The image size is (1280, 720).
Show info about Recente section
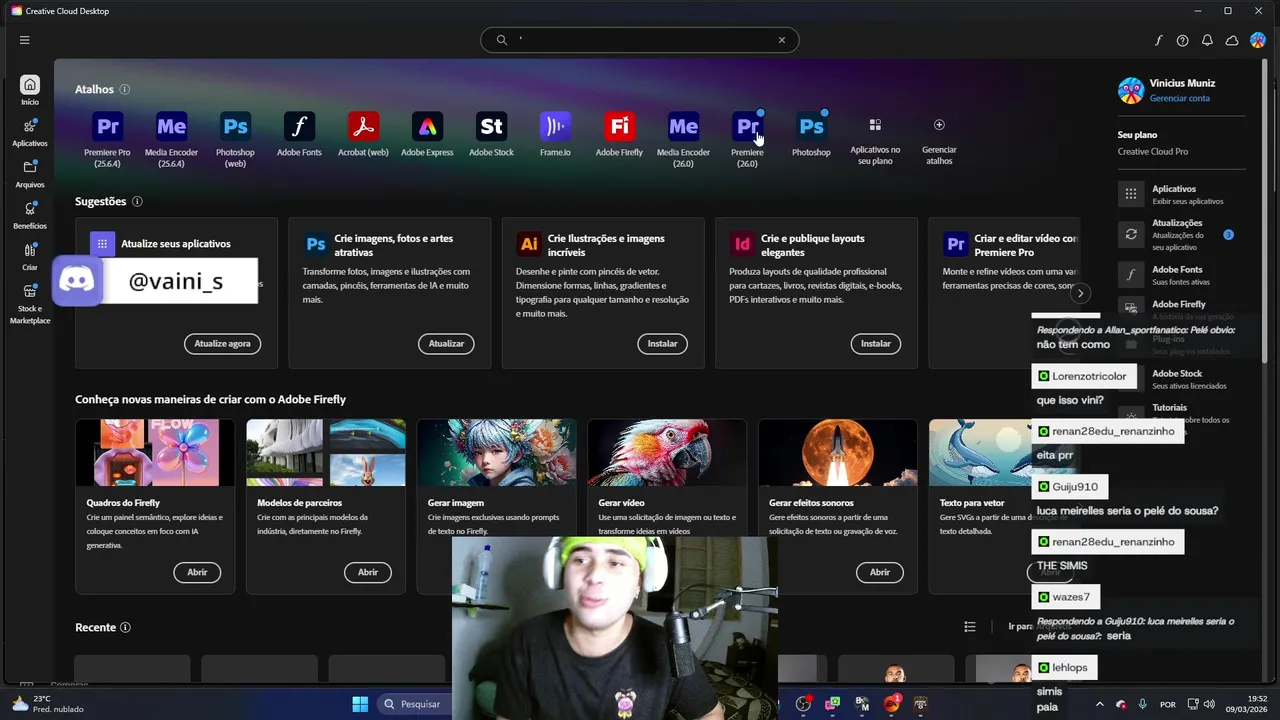125,627
